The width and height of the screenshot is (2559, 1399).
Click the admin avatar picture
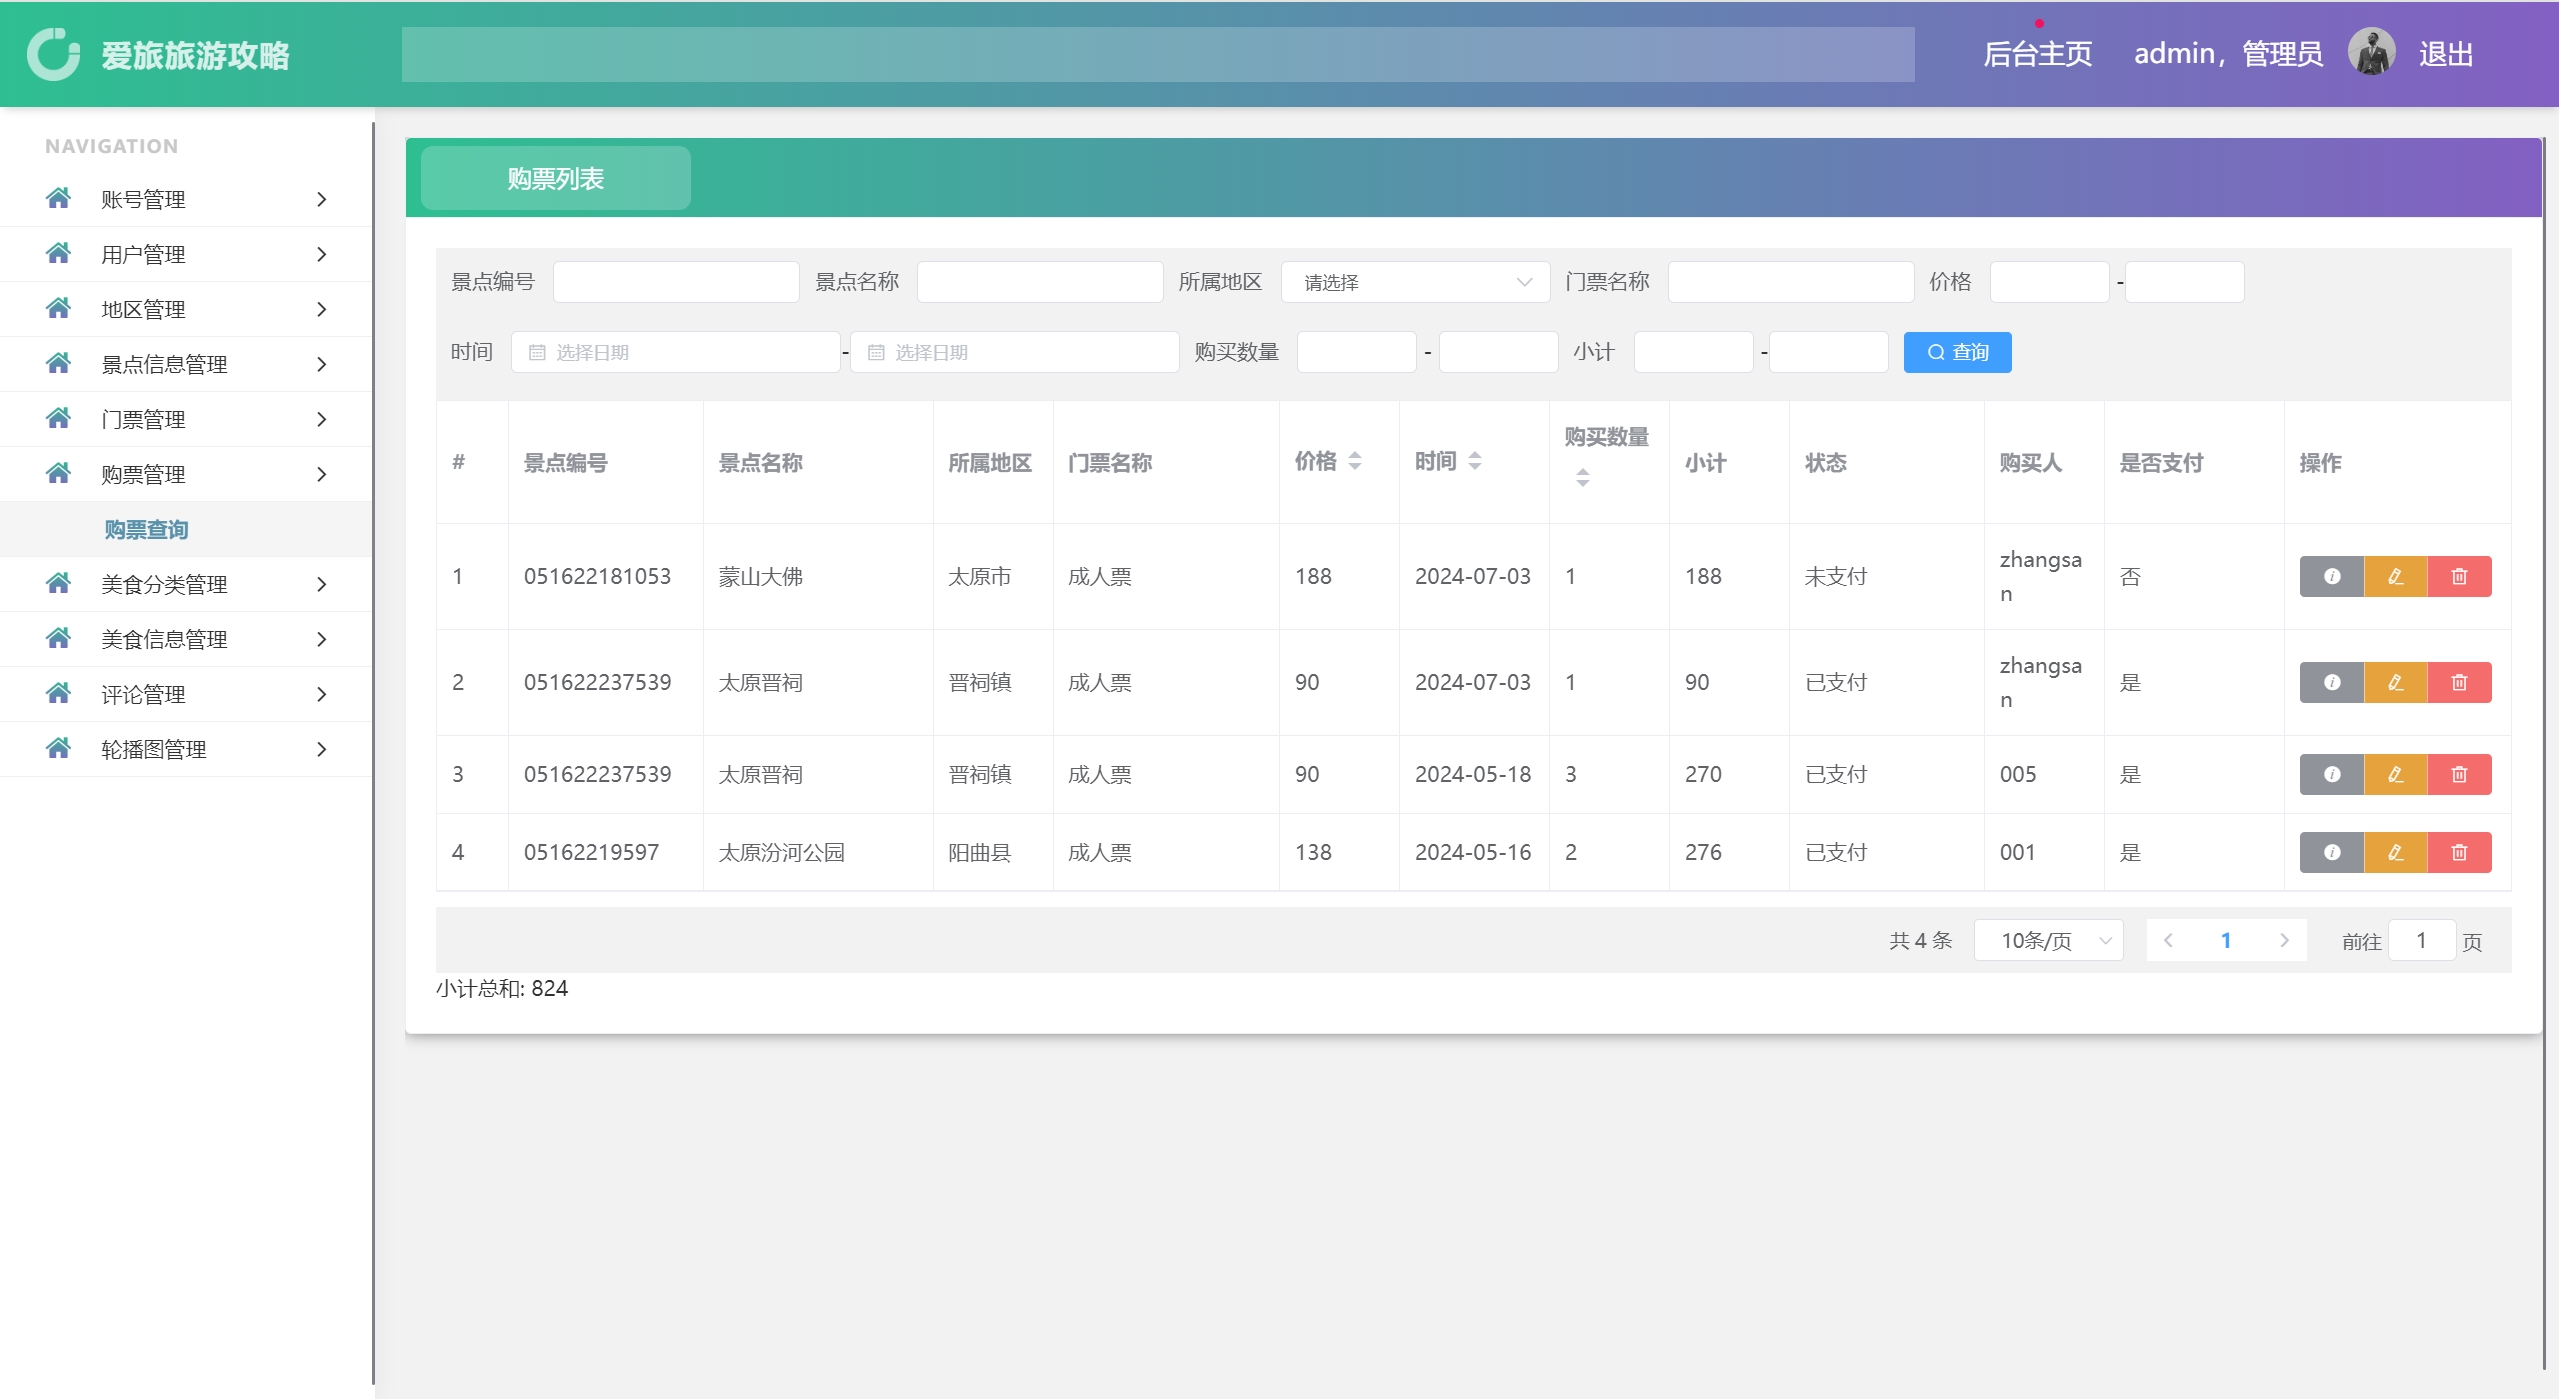coord(2370,53)
